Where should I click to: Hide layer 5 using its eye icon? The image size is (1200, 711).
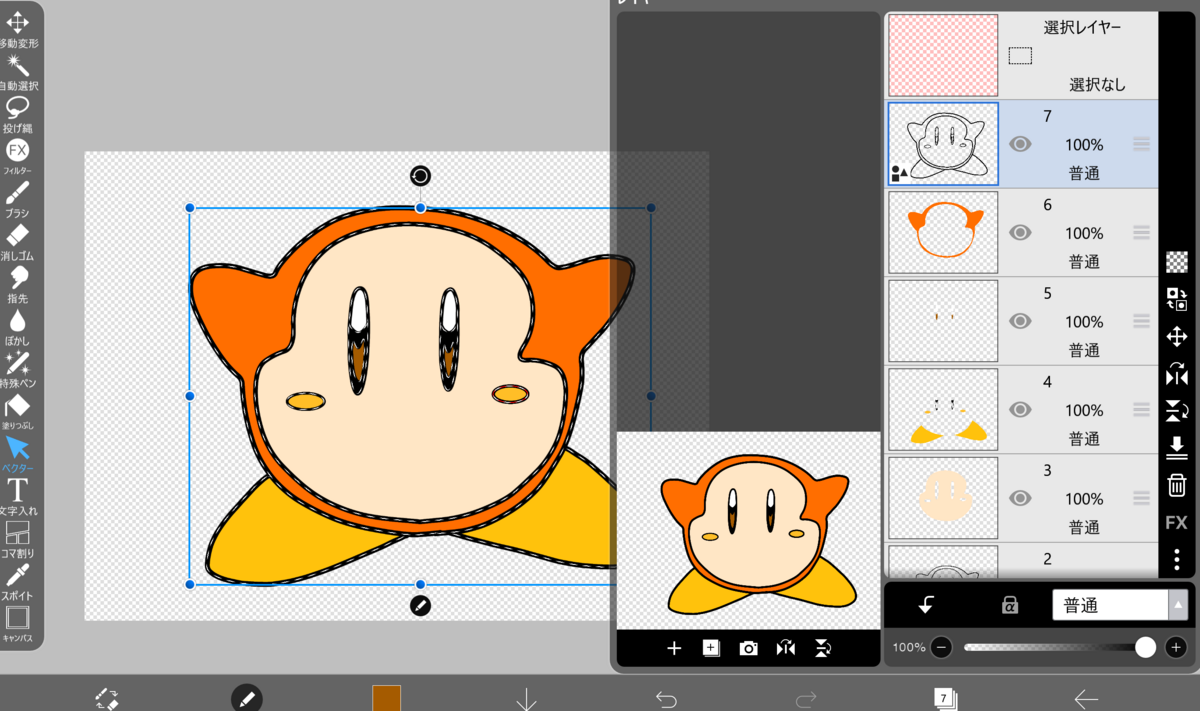click(1020, 321)
